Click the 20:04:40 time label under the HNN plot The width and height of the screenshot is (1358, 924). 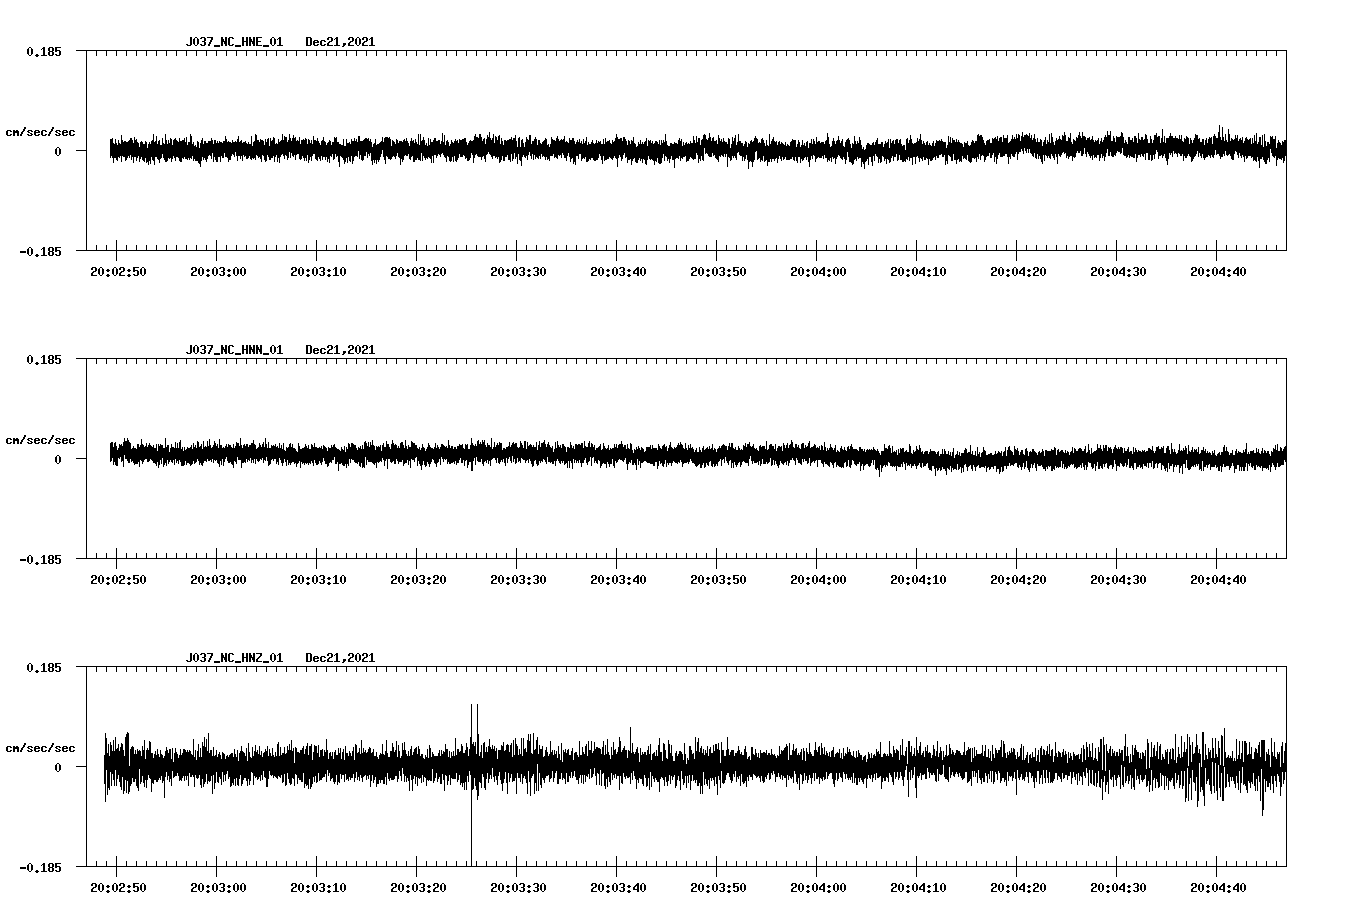coord(1218,580)
